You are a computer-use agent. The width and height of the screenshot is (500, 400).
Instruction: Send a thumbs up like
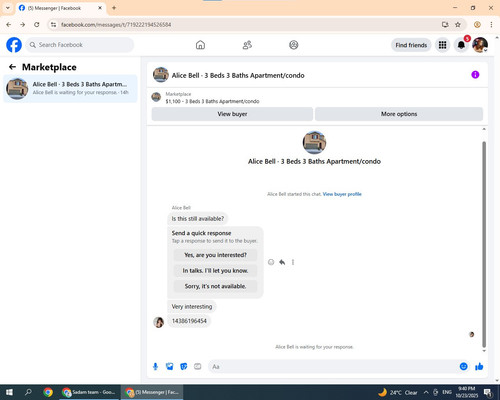[479, 367]
